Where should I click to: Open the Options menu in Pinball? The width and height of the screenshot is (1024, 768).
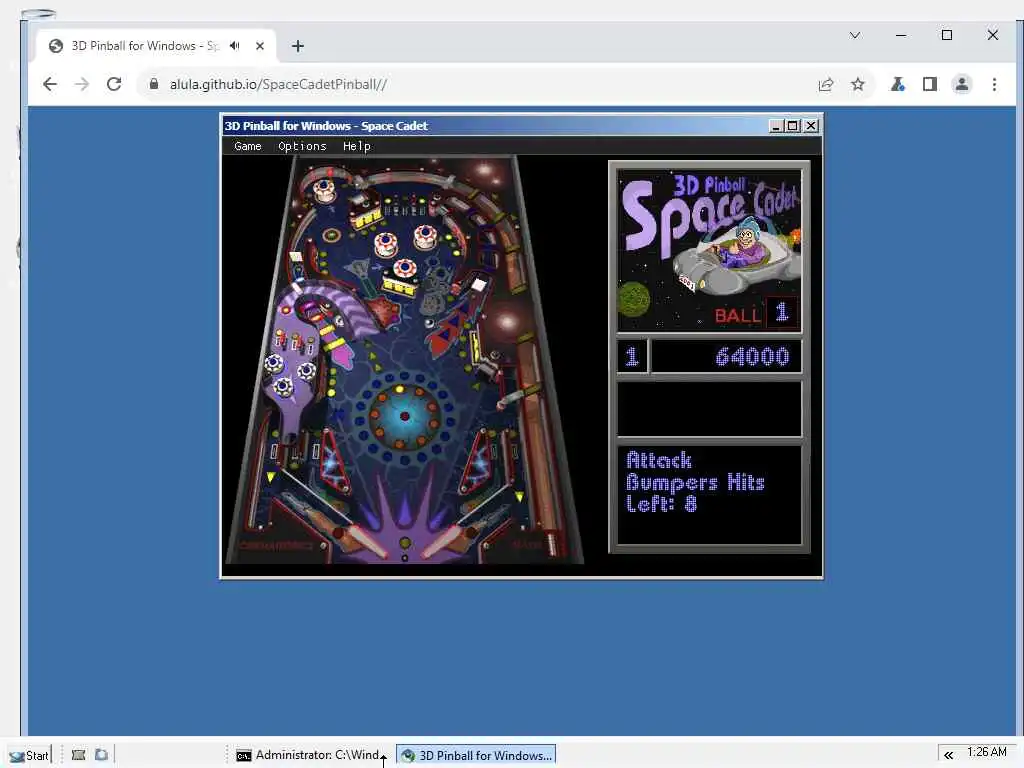coord(302,146)
